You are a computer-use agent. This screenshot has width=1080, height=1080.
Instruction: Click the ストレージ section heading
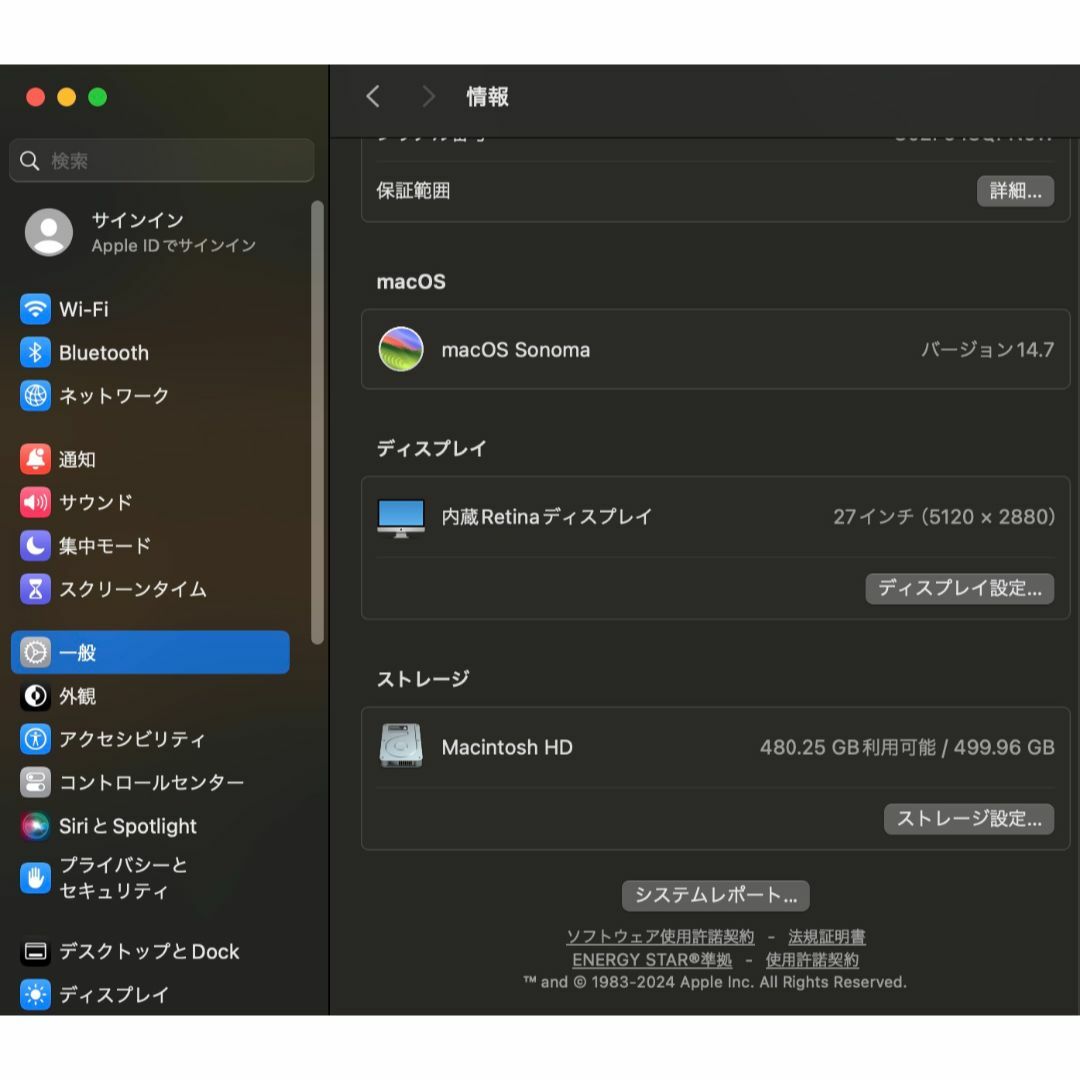(x=423, y=679)
